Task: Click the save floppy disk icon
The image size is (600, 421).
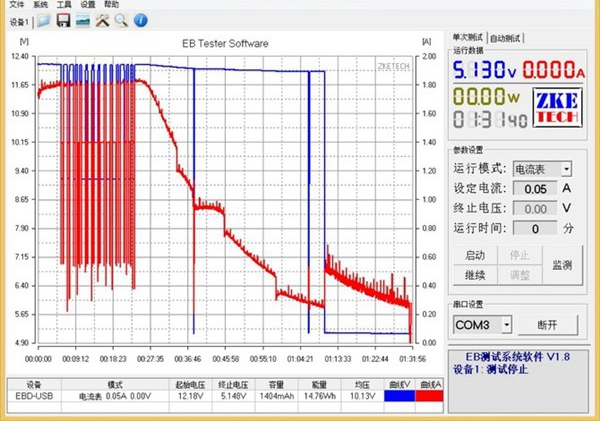Action: click(63, 20)
